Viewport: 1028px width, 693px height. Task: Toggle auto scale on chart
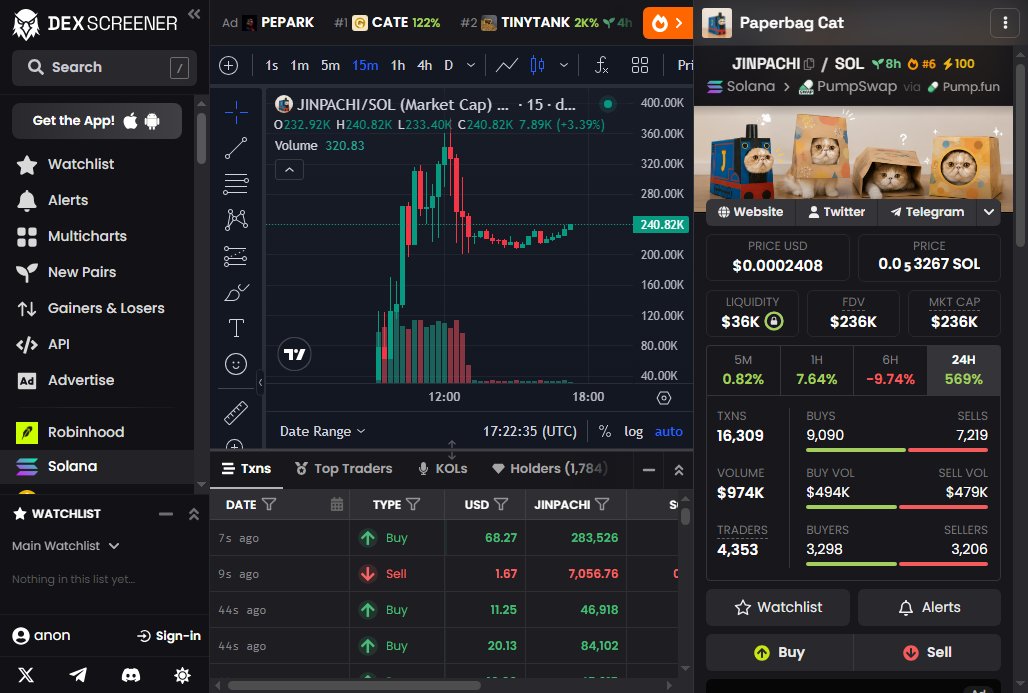click(669, 431)
